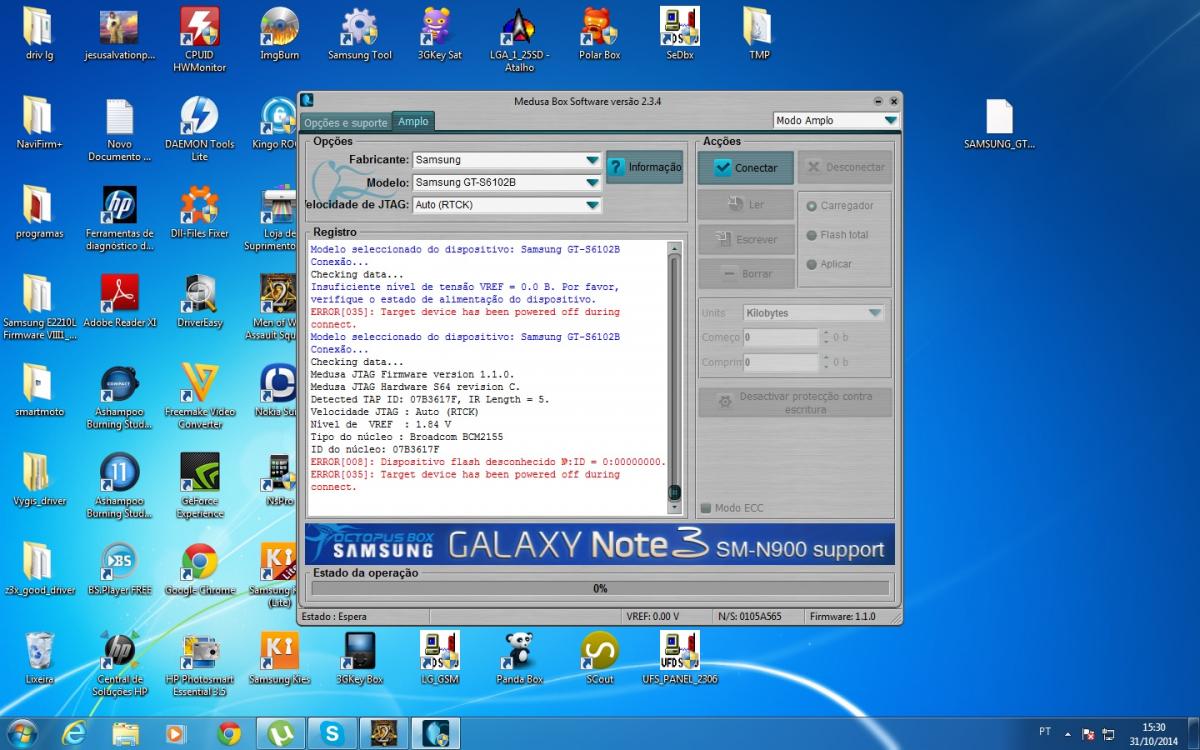This screenshot has height=750, width=1200.
Task: Click the Começo spinner arrows
Action: pos(825,337)
